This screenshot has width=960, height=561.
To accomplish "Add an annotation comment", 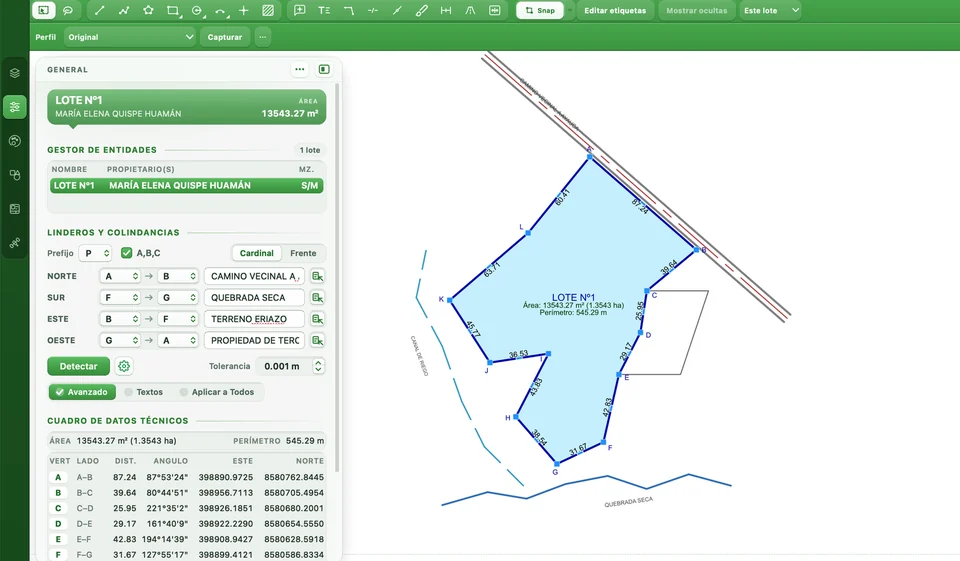I will tap(299, 10).
